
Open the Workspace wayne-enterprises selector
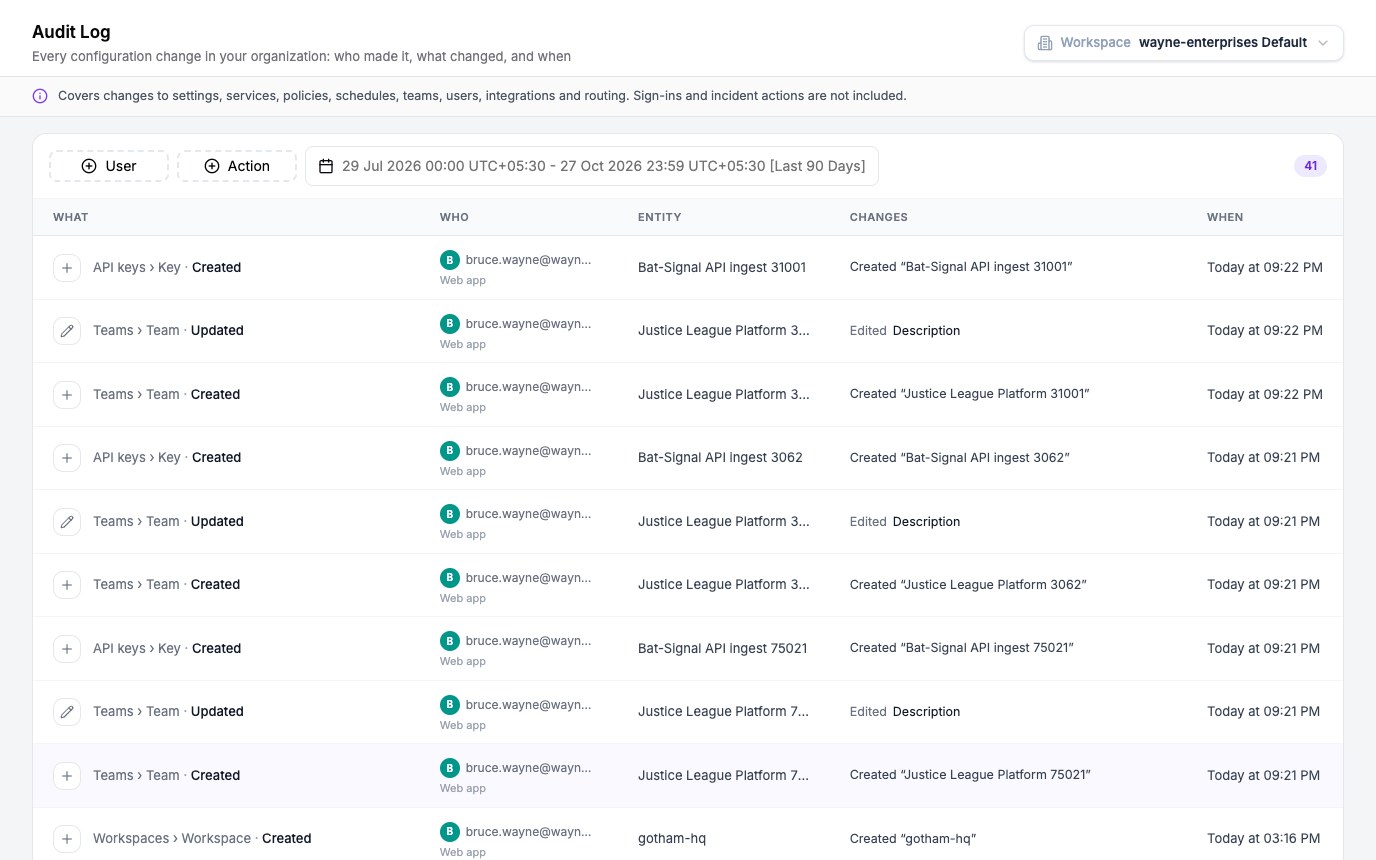1183,43
